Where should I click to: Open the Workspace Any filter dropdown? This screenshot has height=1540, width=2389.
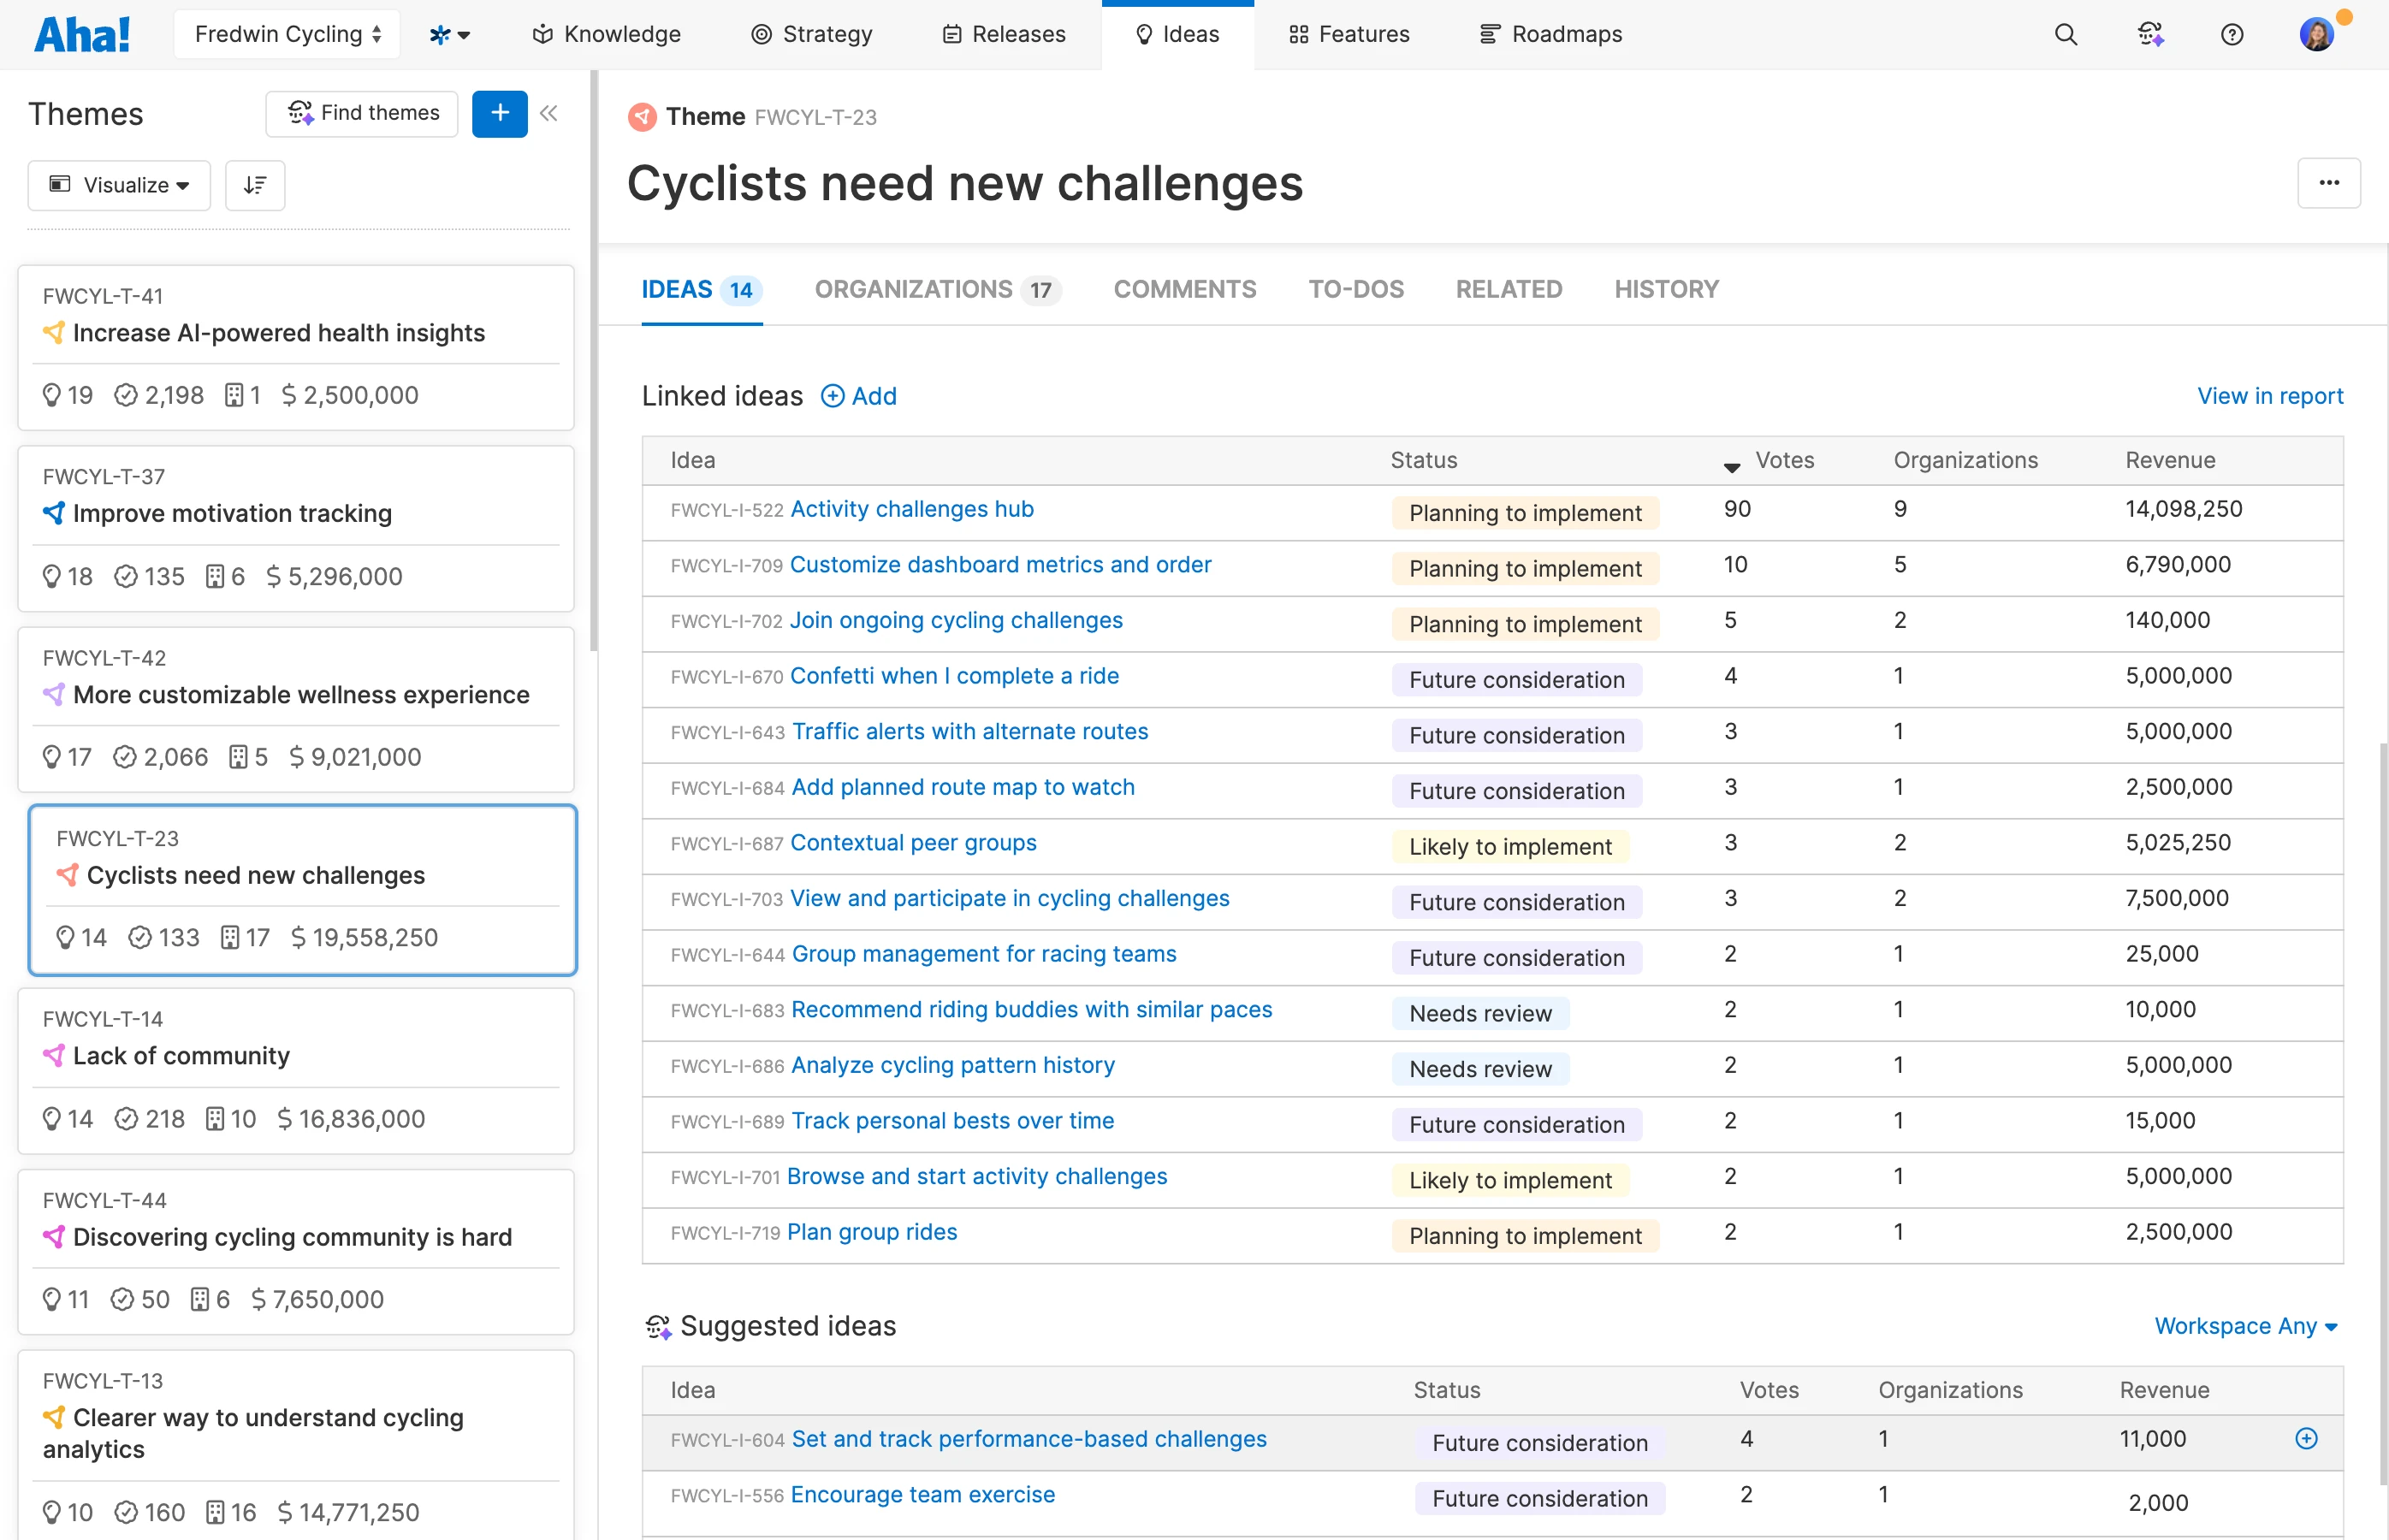click(2245, 1326)
